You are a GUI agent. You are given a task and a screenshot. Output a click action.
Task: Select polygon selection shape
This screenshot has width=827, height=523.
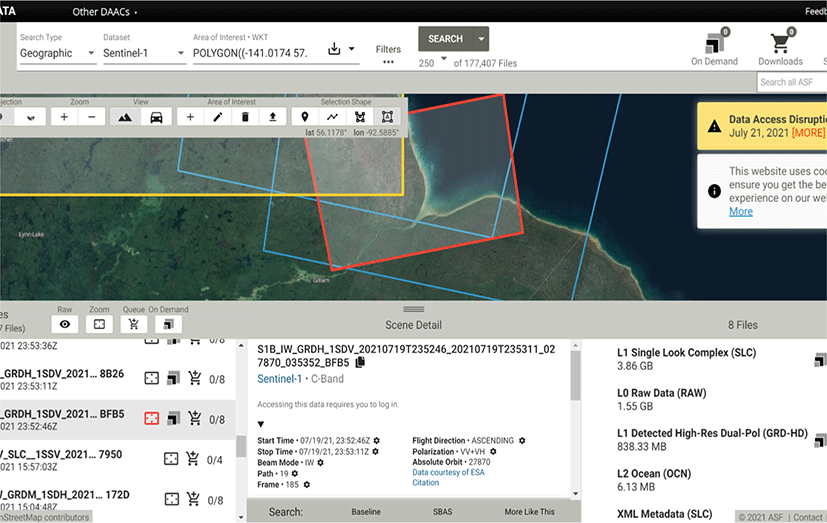[x=360, y=117]
